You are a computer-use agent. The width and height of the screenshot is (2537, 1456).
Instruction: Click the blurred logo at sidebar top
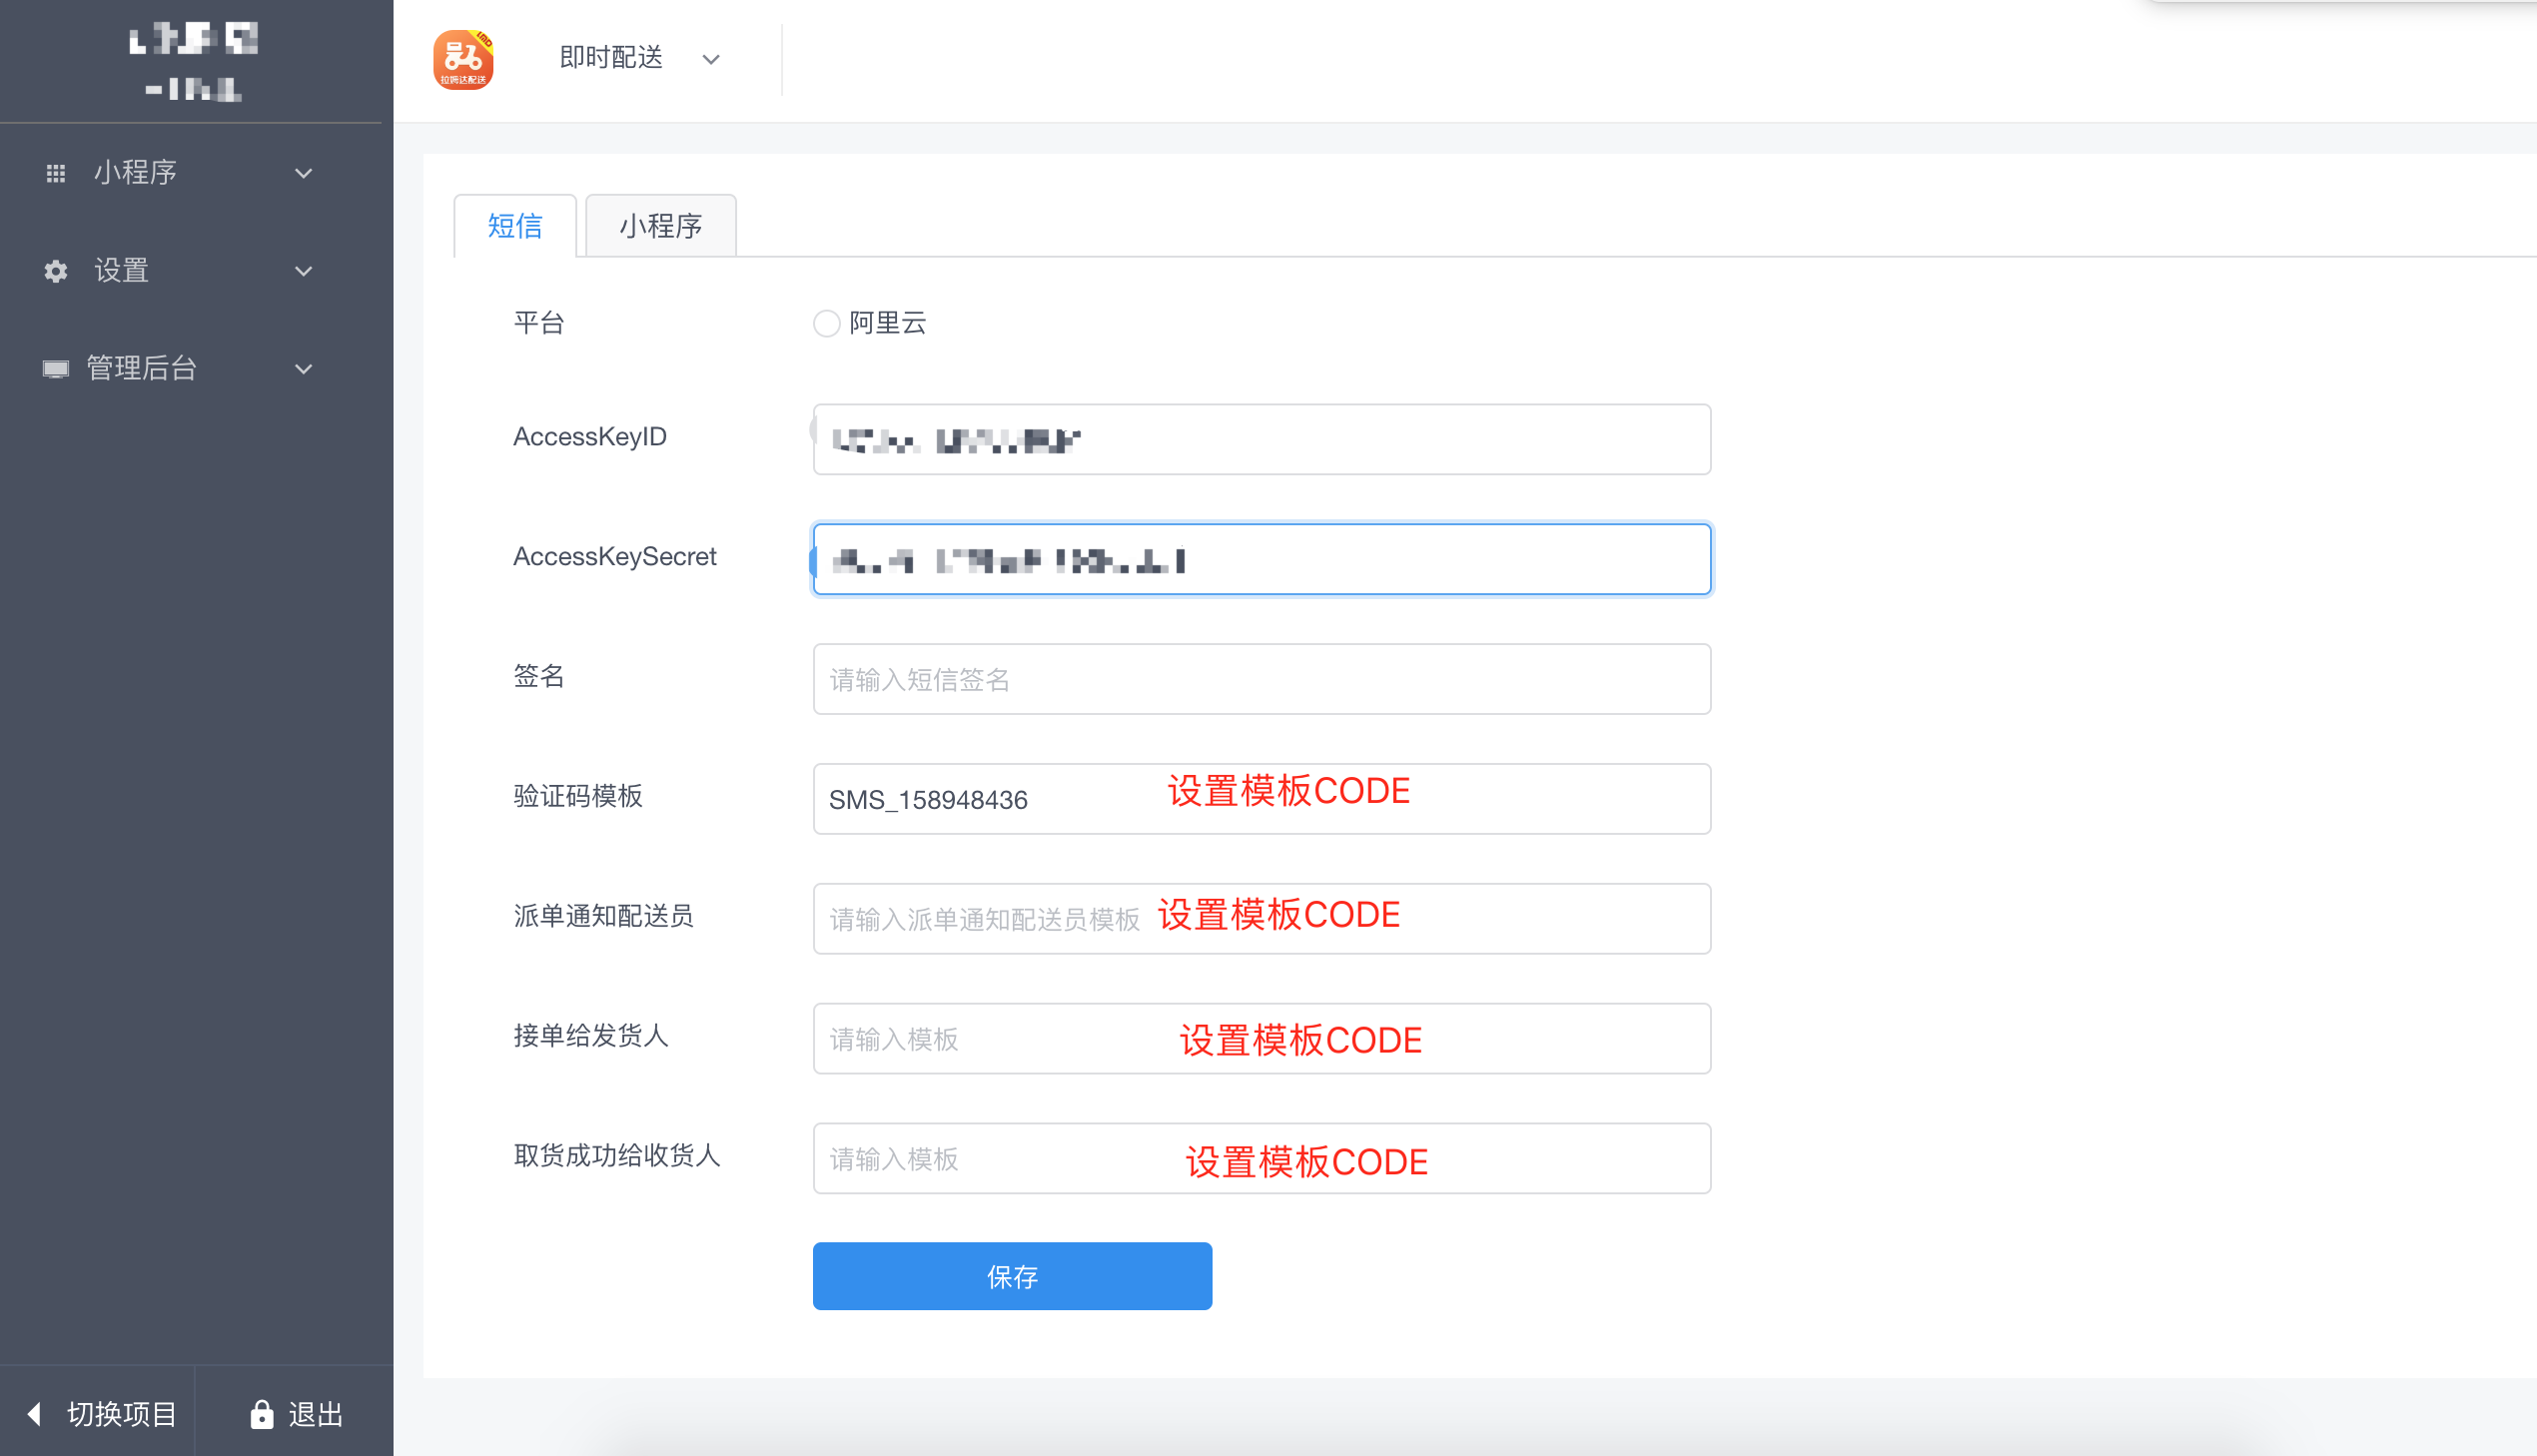[194, 62]
